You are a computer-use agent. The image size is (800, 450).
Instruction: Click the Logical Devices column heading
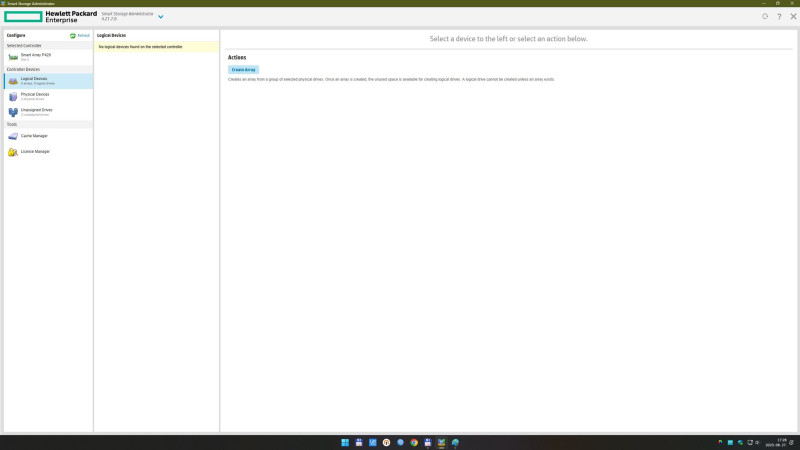(x=111, y=36)
